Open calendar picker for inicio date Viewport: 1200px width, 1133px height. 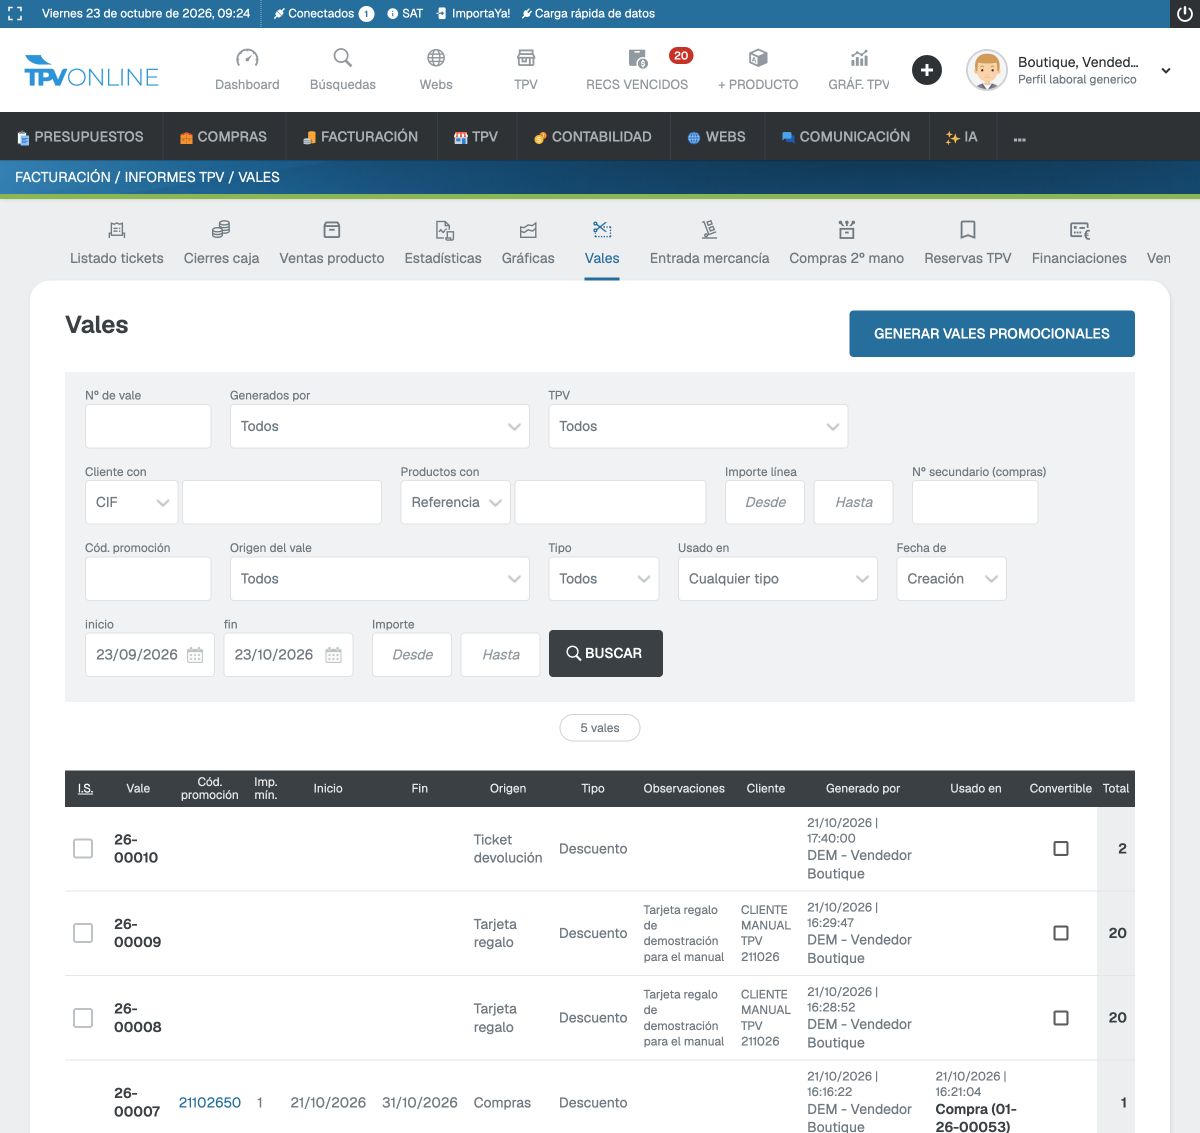point(195,655)
